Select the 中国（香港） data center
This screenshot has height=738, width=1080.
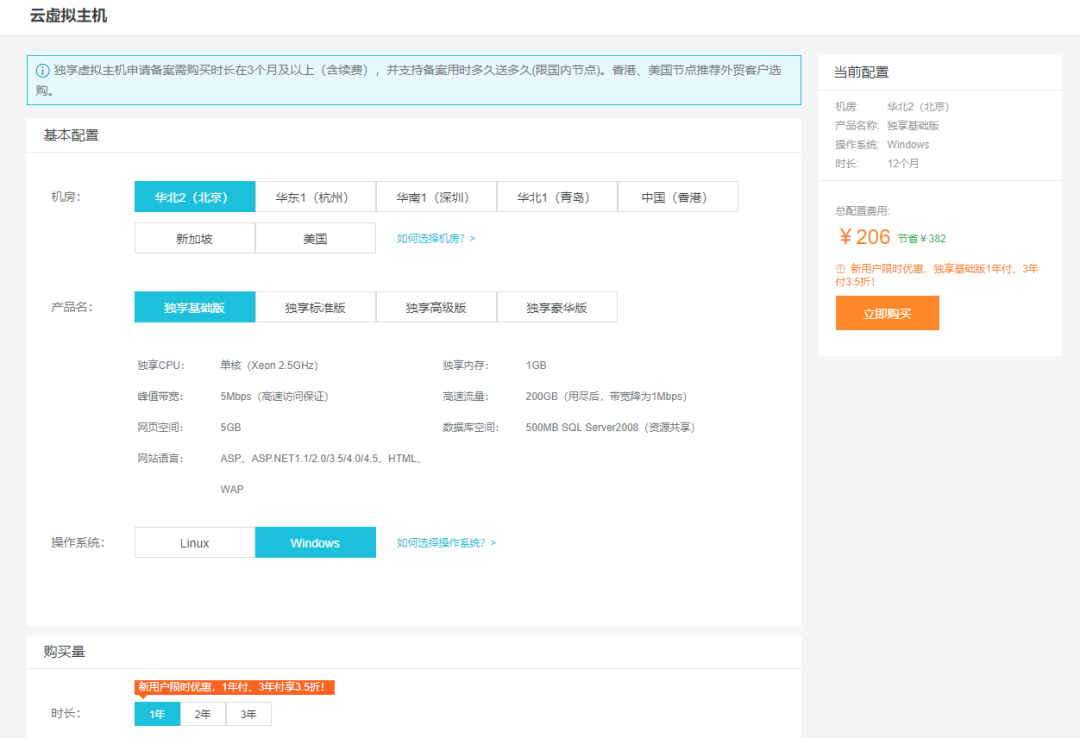click(678, 197)
